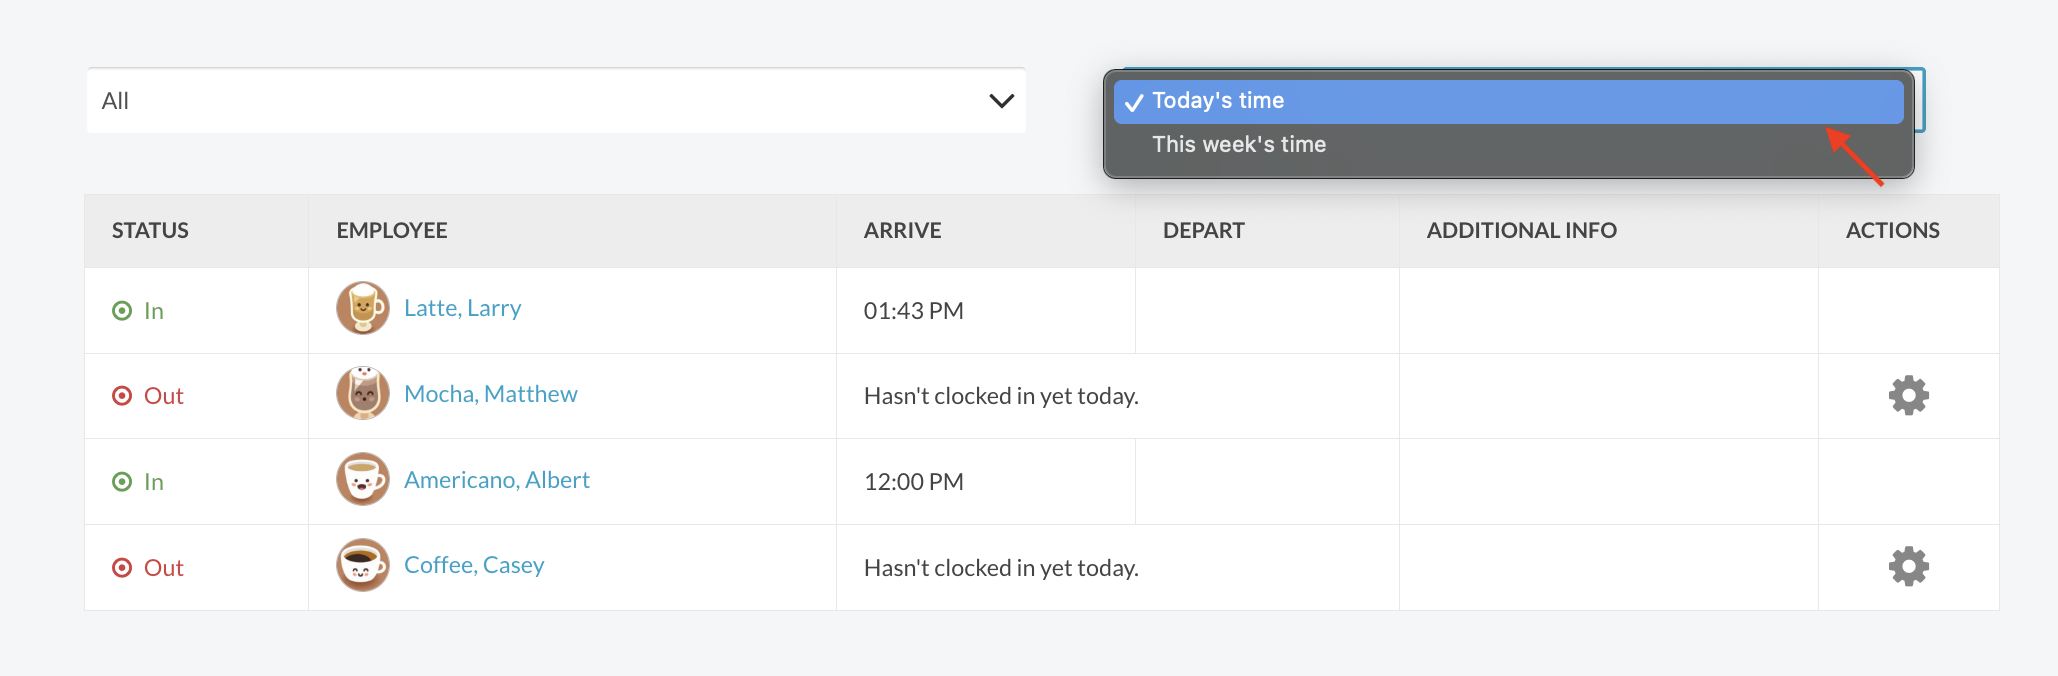
Task: Open Coffee, Casey employee link
Action: [474, 565]
